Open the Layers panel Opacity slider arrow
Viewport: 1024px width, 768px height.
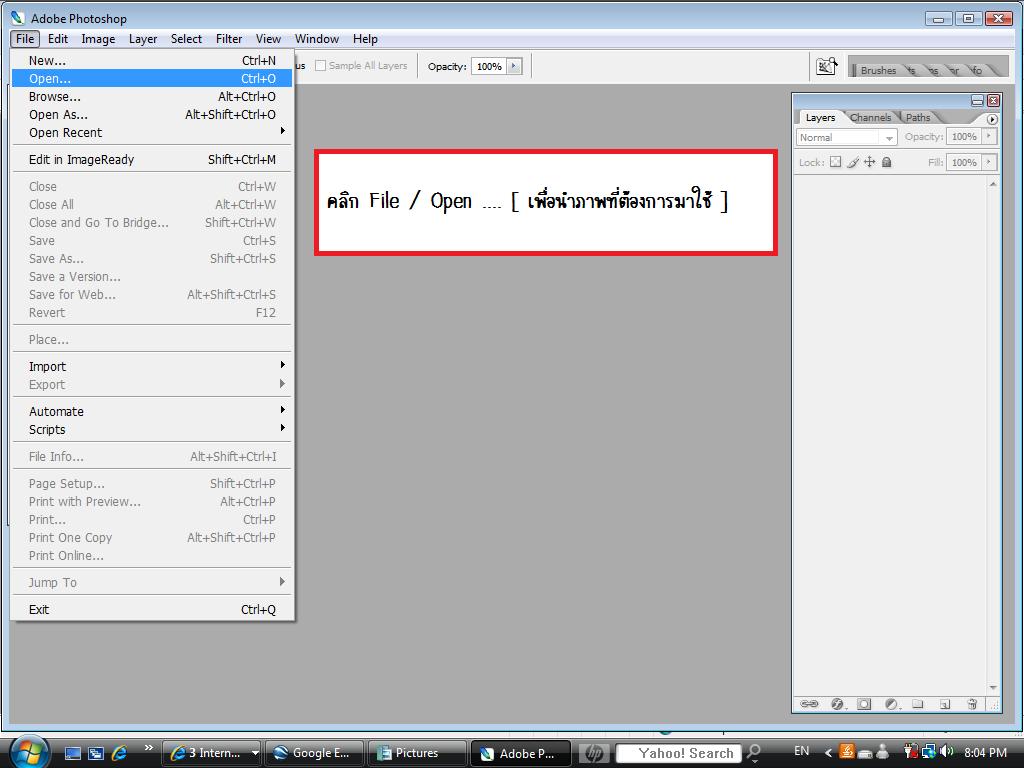pos(989,136)
